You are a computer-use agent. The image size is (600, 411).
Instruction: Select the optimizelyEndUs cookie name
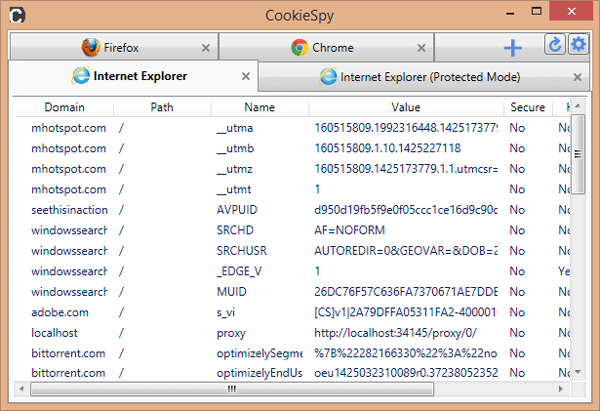259,373
